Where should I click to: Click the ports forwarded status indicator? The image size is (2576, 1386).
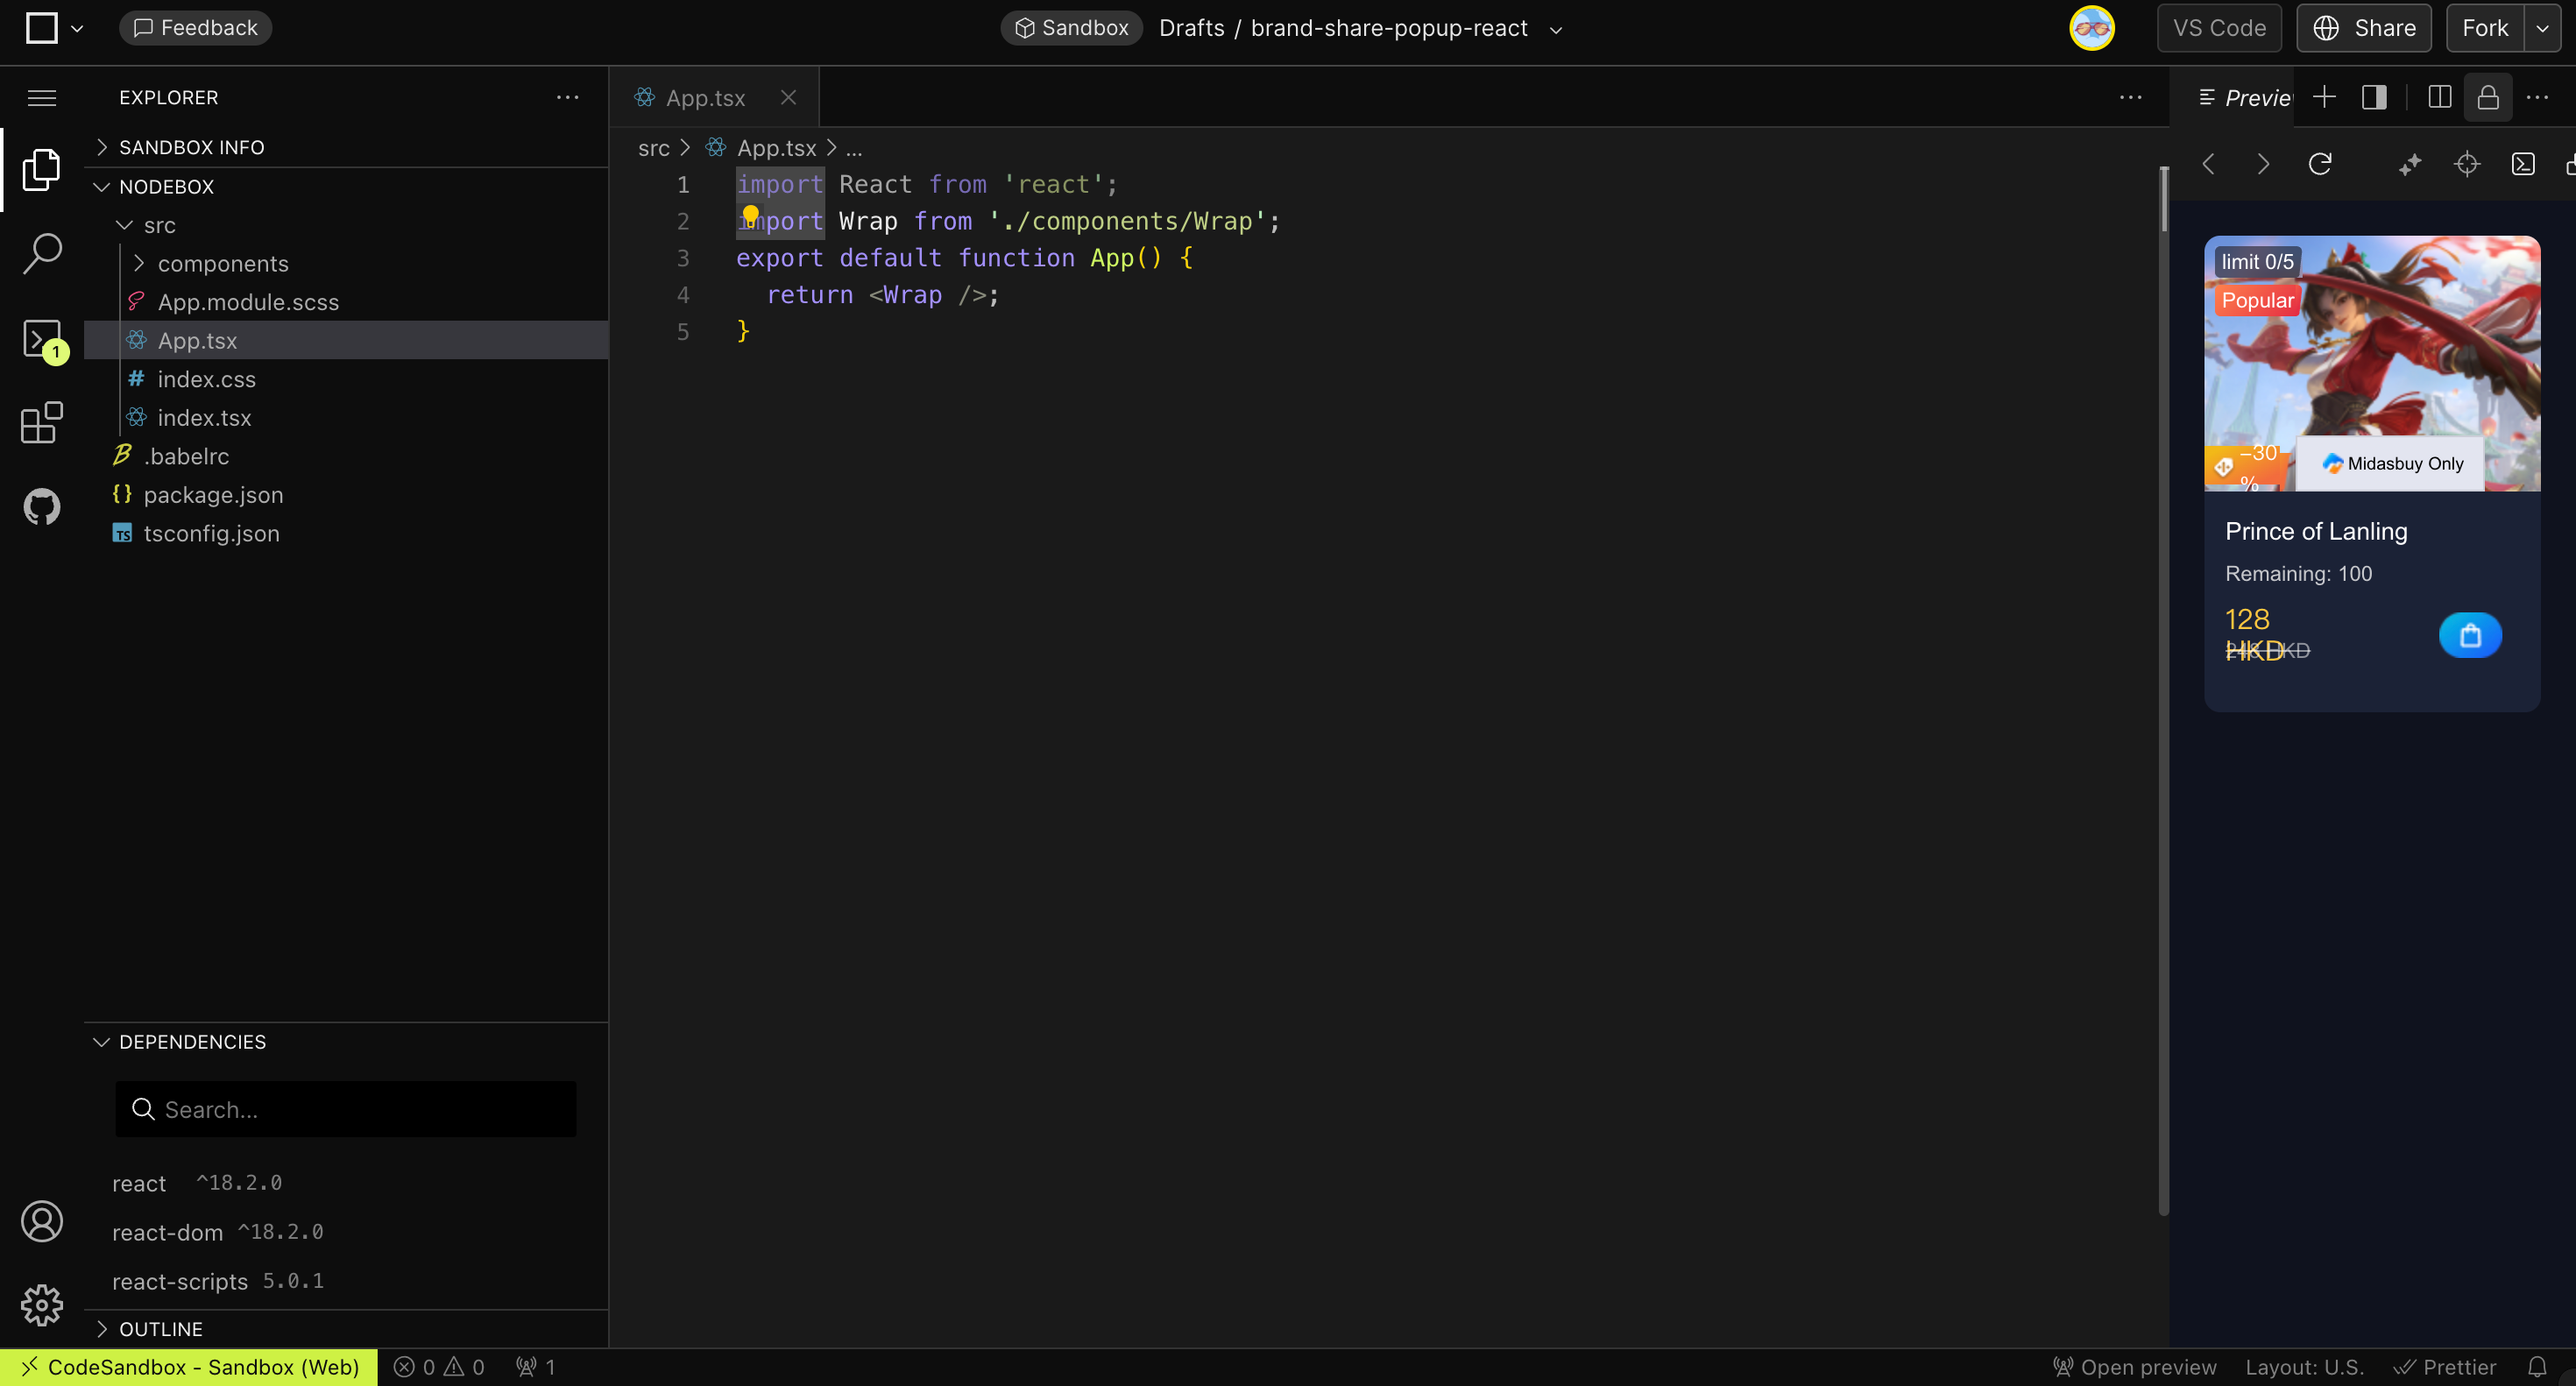[535, 1367]
